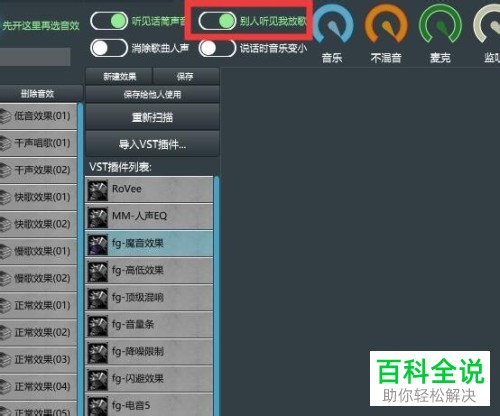The height and width of the screenshot is (416, 500).
Task: Select the 干声效果(02) preset
Action: pyautogui.click(x=38, y=170)
